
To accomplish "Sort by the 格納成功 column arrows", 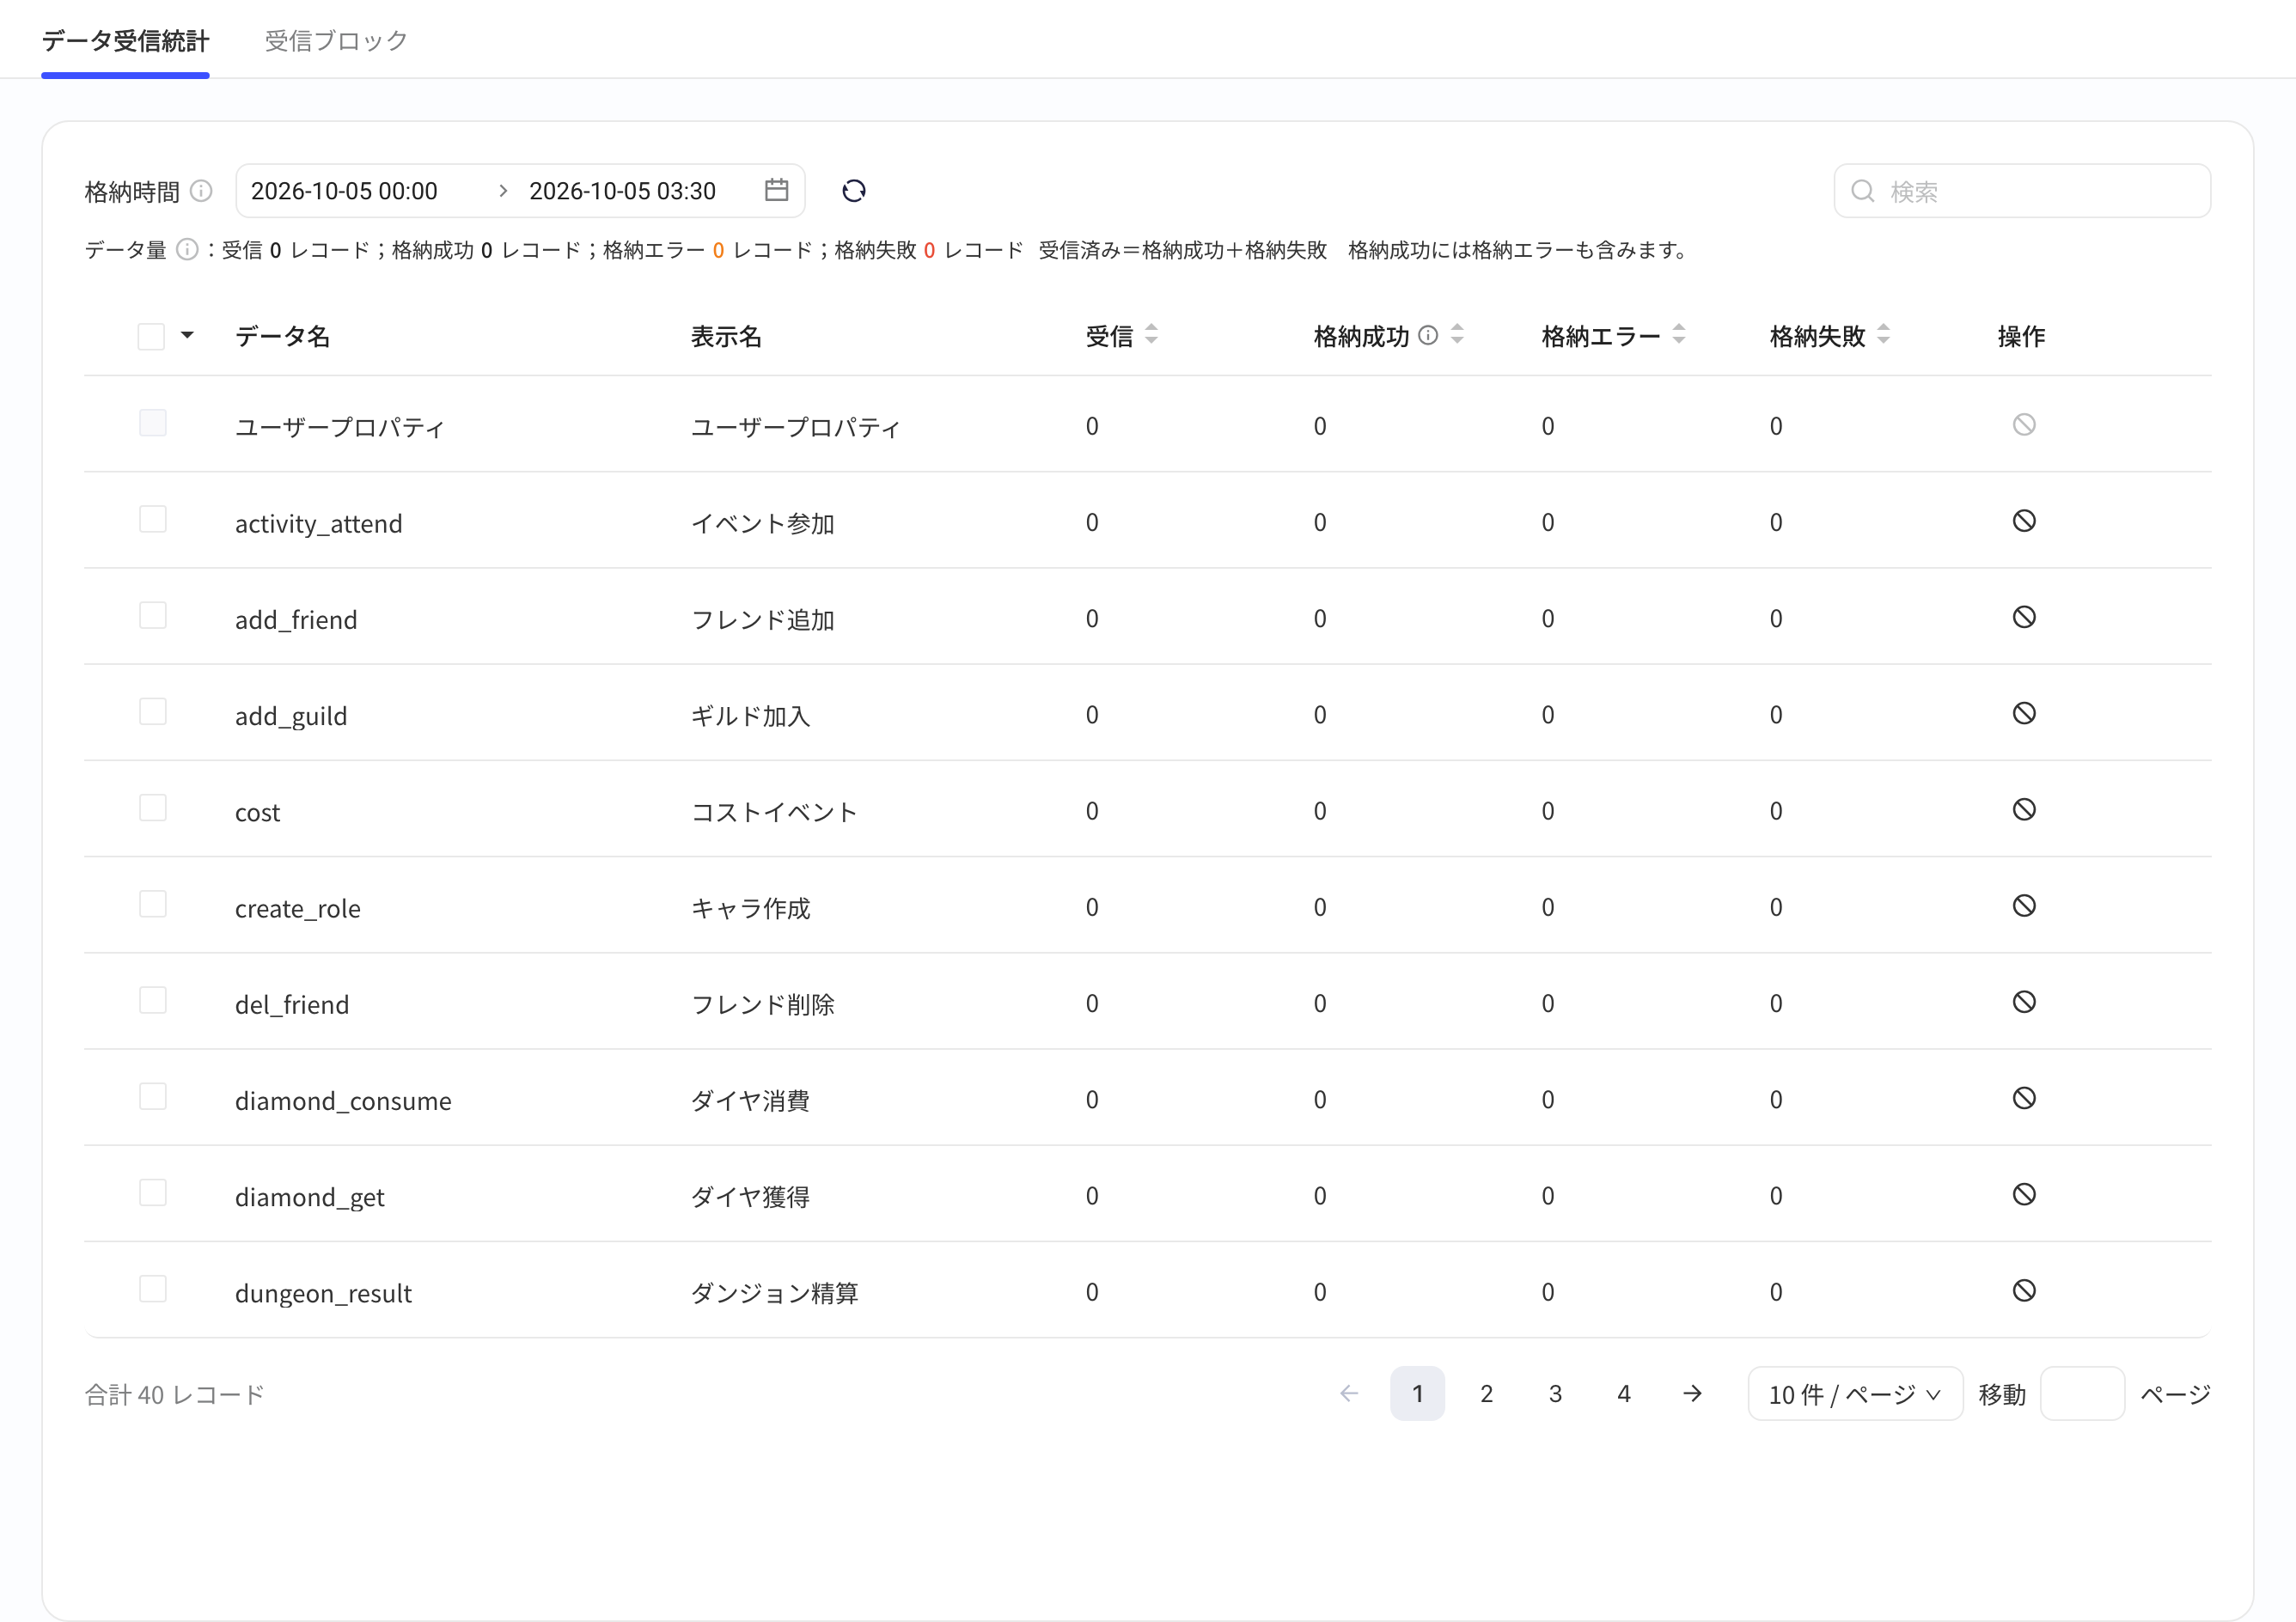I will coord(1457,335).
